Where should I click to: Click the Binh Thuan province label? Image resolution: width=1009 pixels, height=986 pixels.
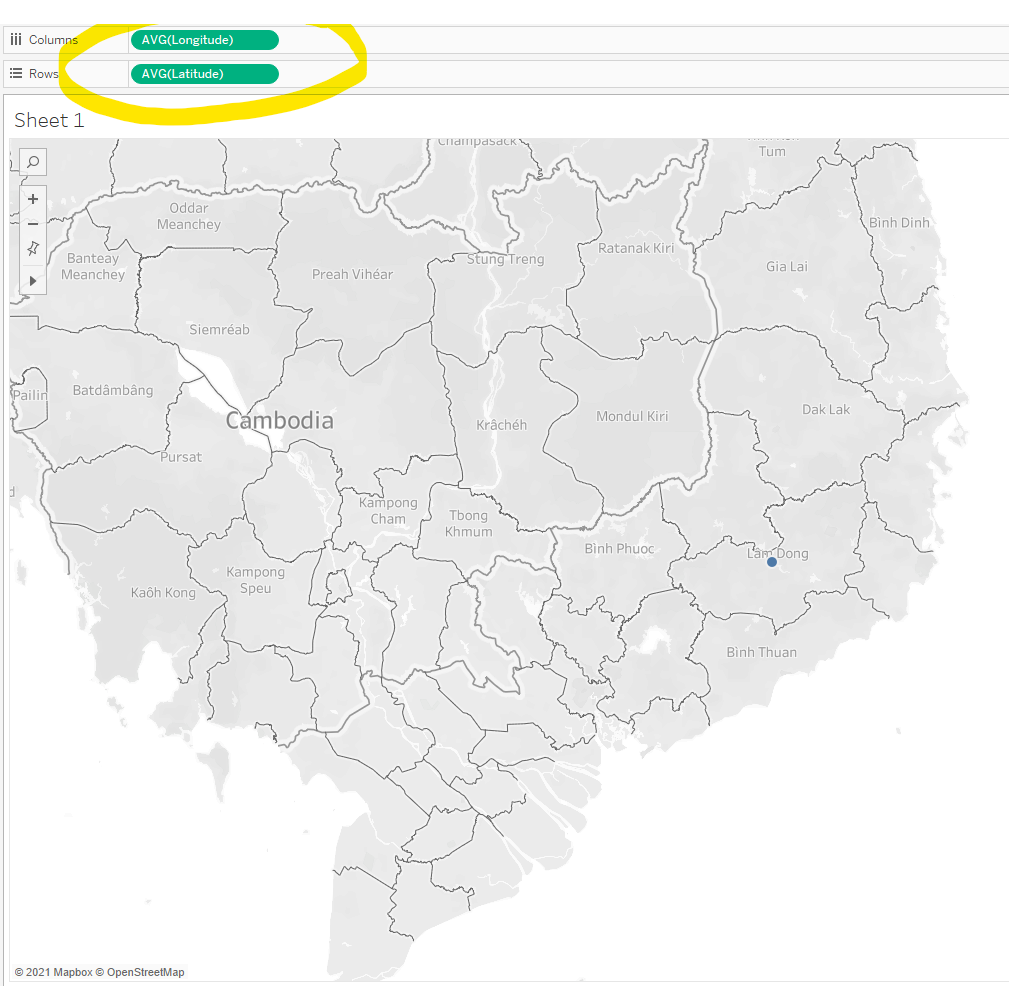762,652
